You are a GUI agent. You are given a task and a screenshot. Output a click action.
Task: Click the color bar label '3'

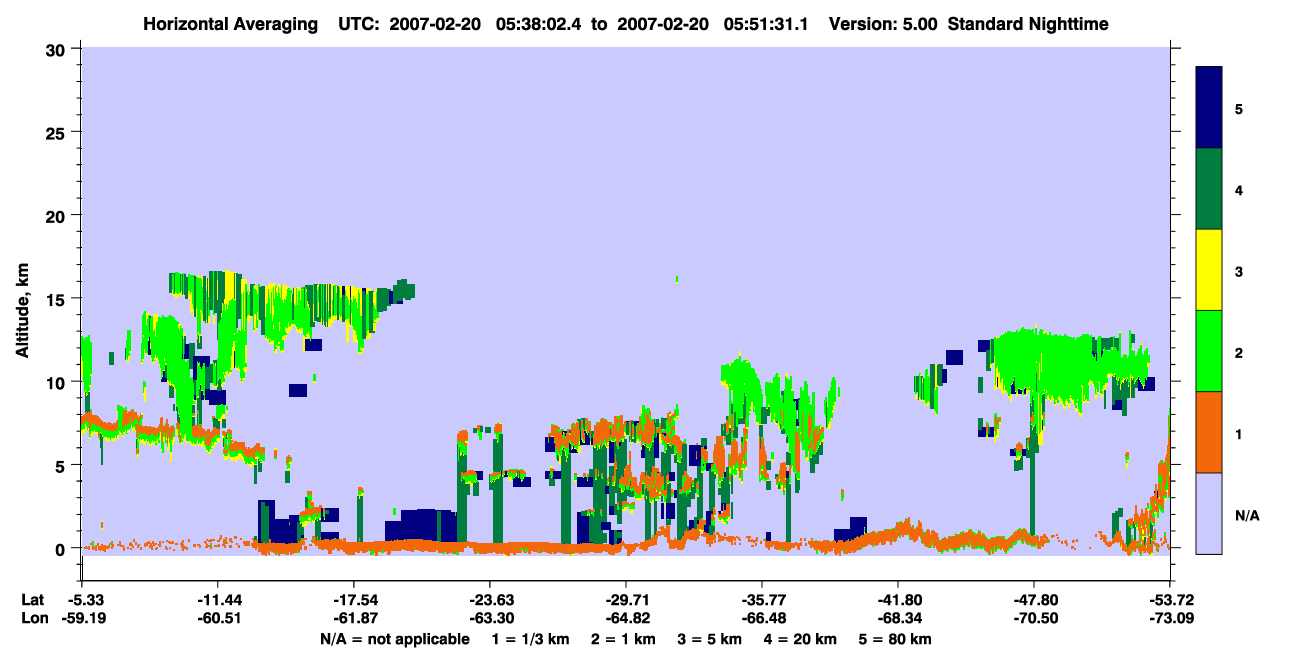(x=1239, y=271)
